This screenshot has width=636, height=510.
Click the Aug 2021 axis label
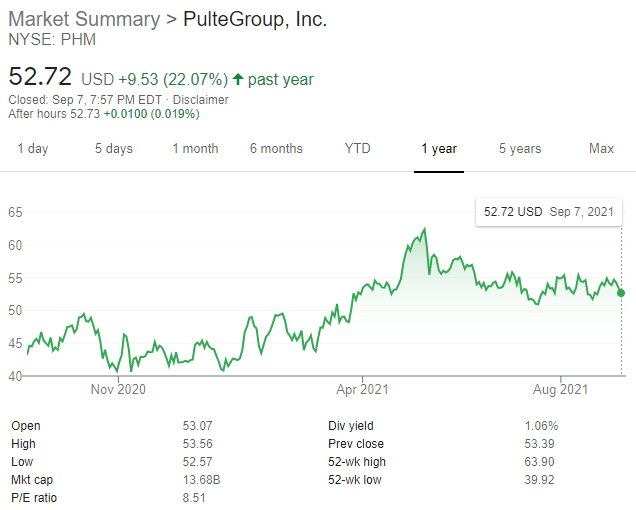pos(560,389)
